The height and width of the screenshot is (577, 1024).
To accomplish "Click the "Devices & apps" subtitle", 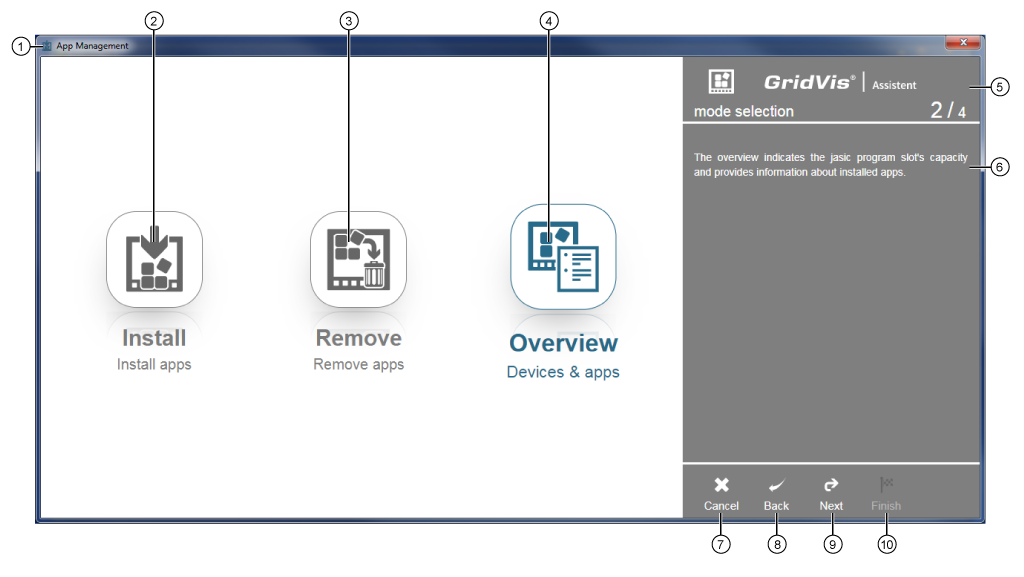I will tap(563, 372).
